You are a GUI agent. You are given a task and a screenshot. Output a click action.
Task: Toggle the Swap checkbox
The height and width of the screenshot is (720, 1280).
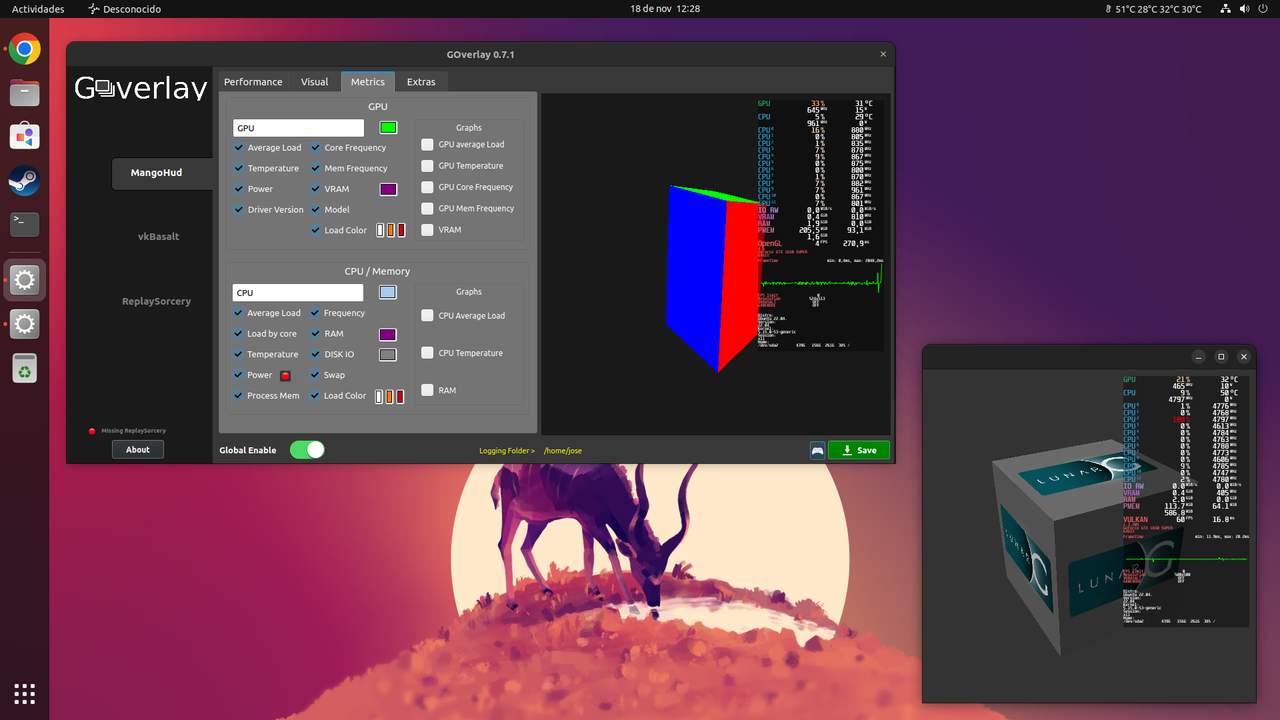click(316, 375)
